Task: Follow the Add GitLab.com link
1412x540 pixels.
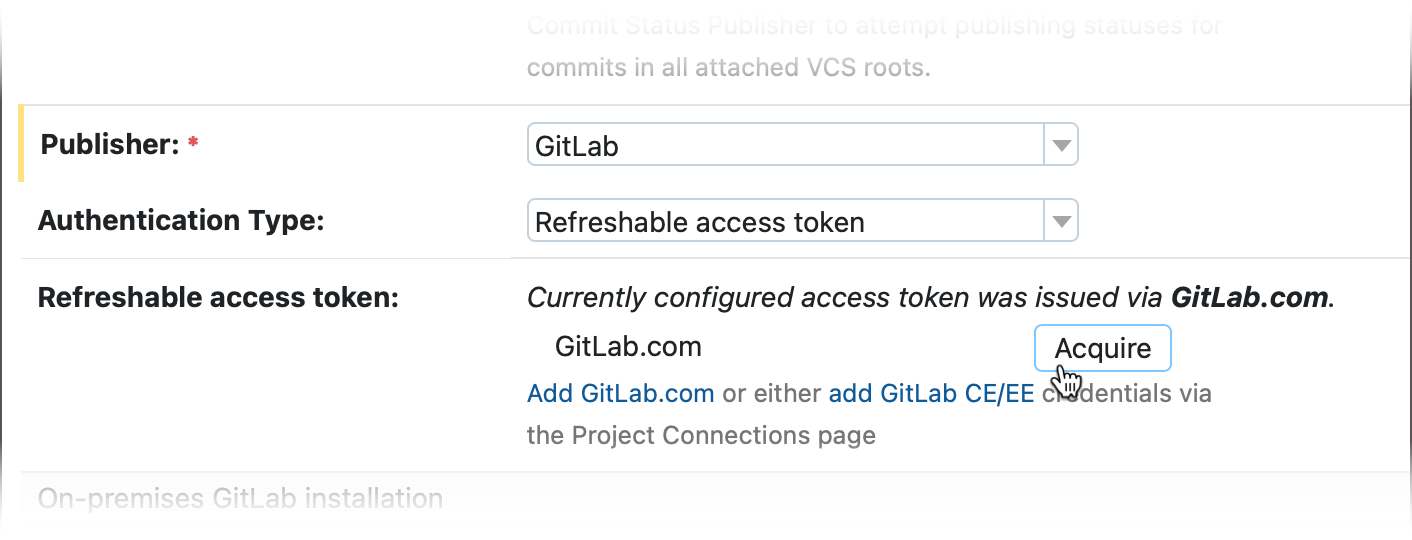Action: point(620,393)
